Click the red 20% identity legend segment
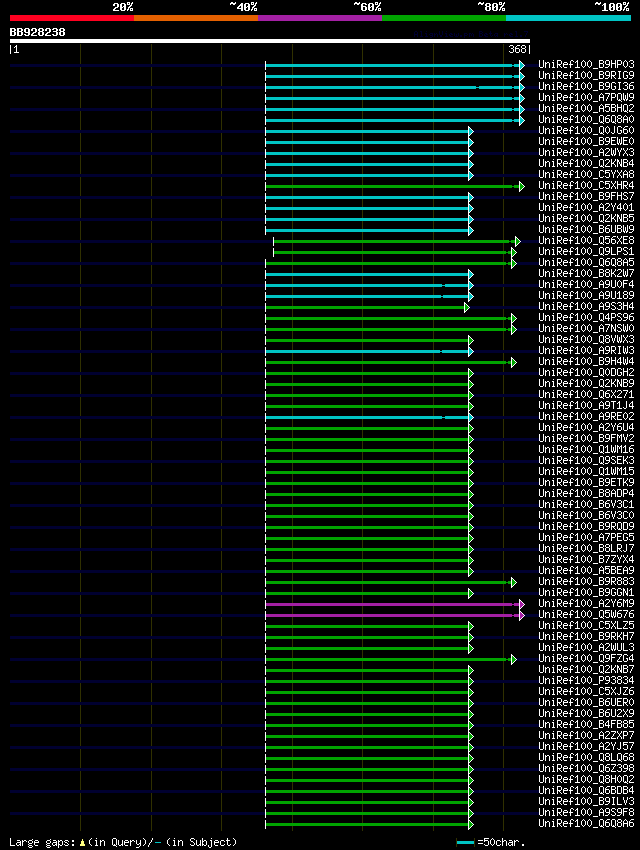Screen dimensions: 640x850 click(72, 18)
